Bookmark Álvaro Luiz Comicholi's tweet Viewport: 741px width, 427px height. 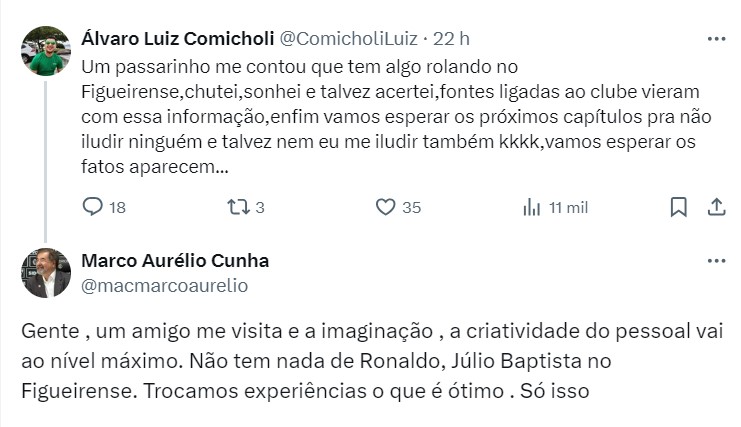click(x=678, y=207)
